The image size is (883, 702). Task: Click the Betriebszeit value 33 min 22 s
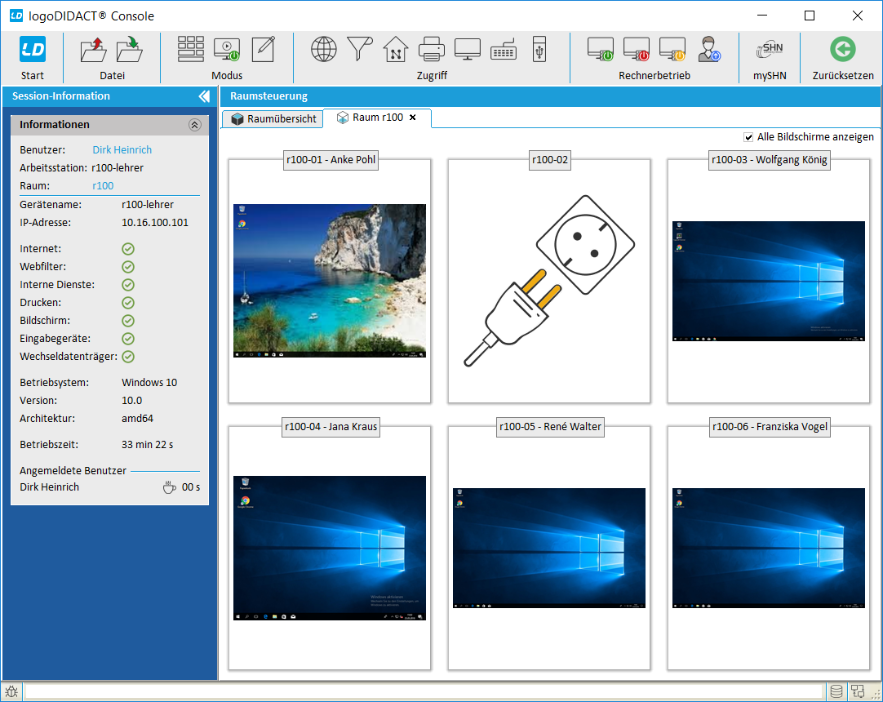[148, 444]
